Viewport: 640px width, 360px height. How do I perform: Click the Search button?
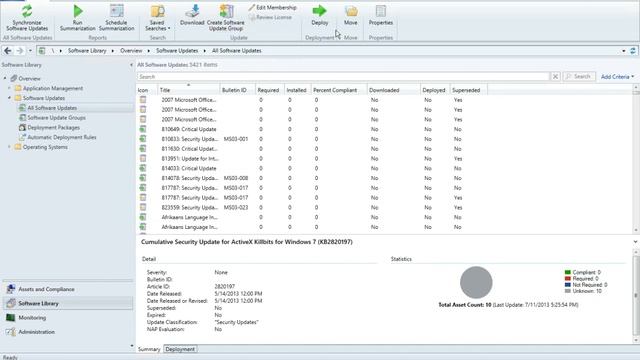pos(579,77)
